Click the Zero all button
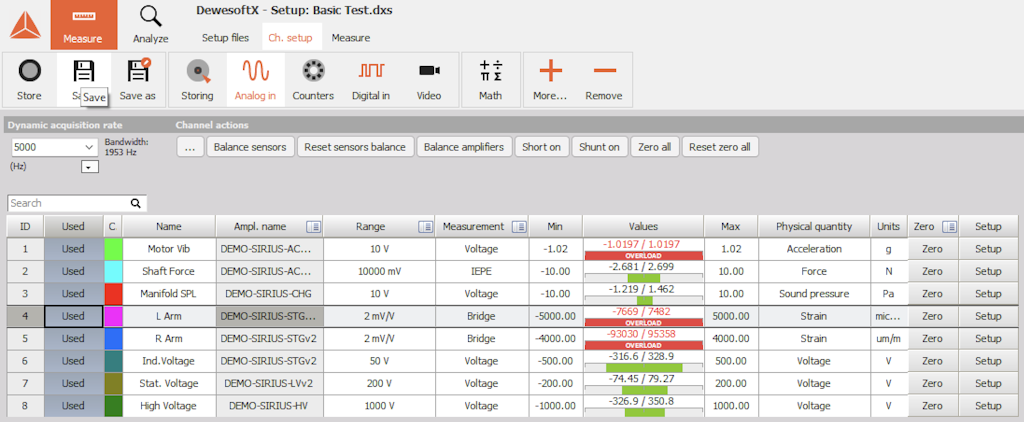The width and height of the screenshot is (1024, 422). [x=654, y=147]
